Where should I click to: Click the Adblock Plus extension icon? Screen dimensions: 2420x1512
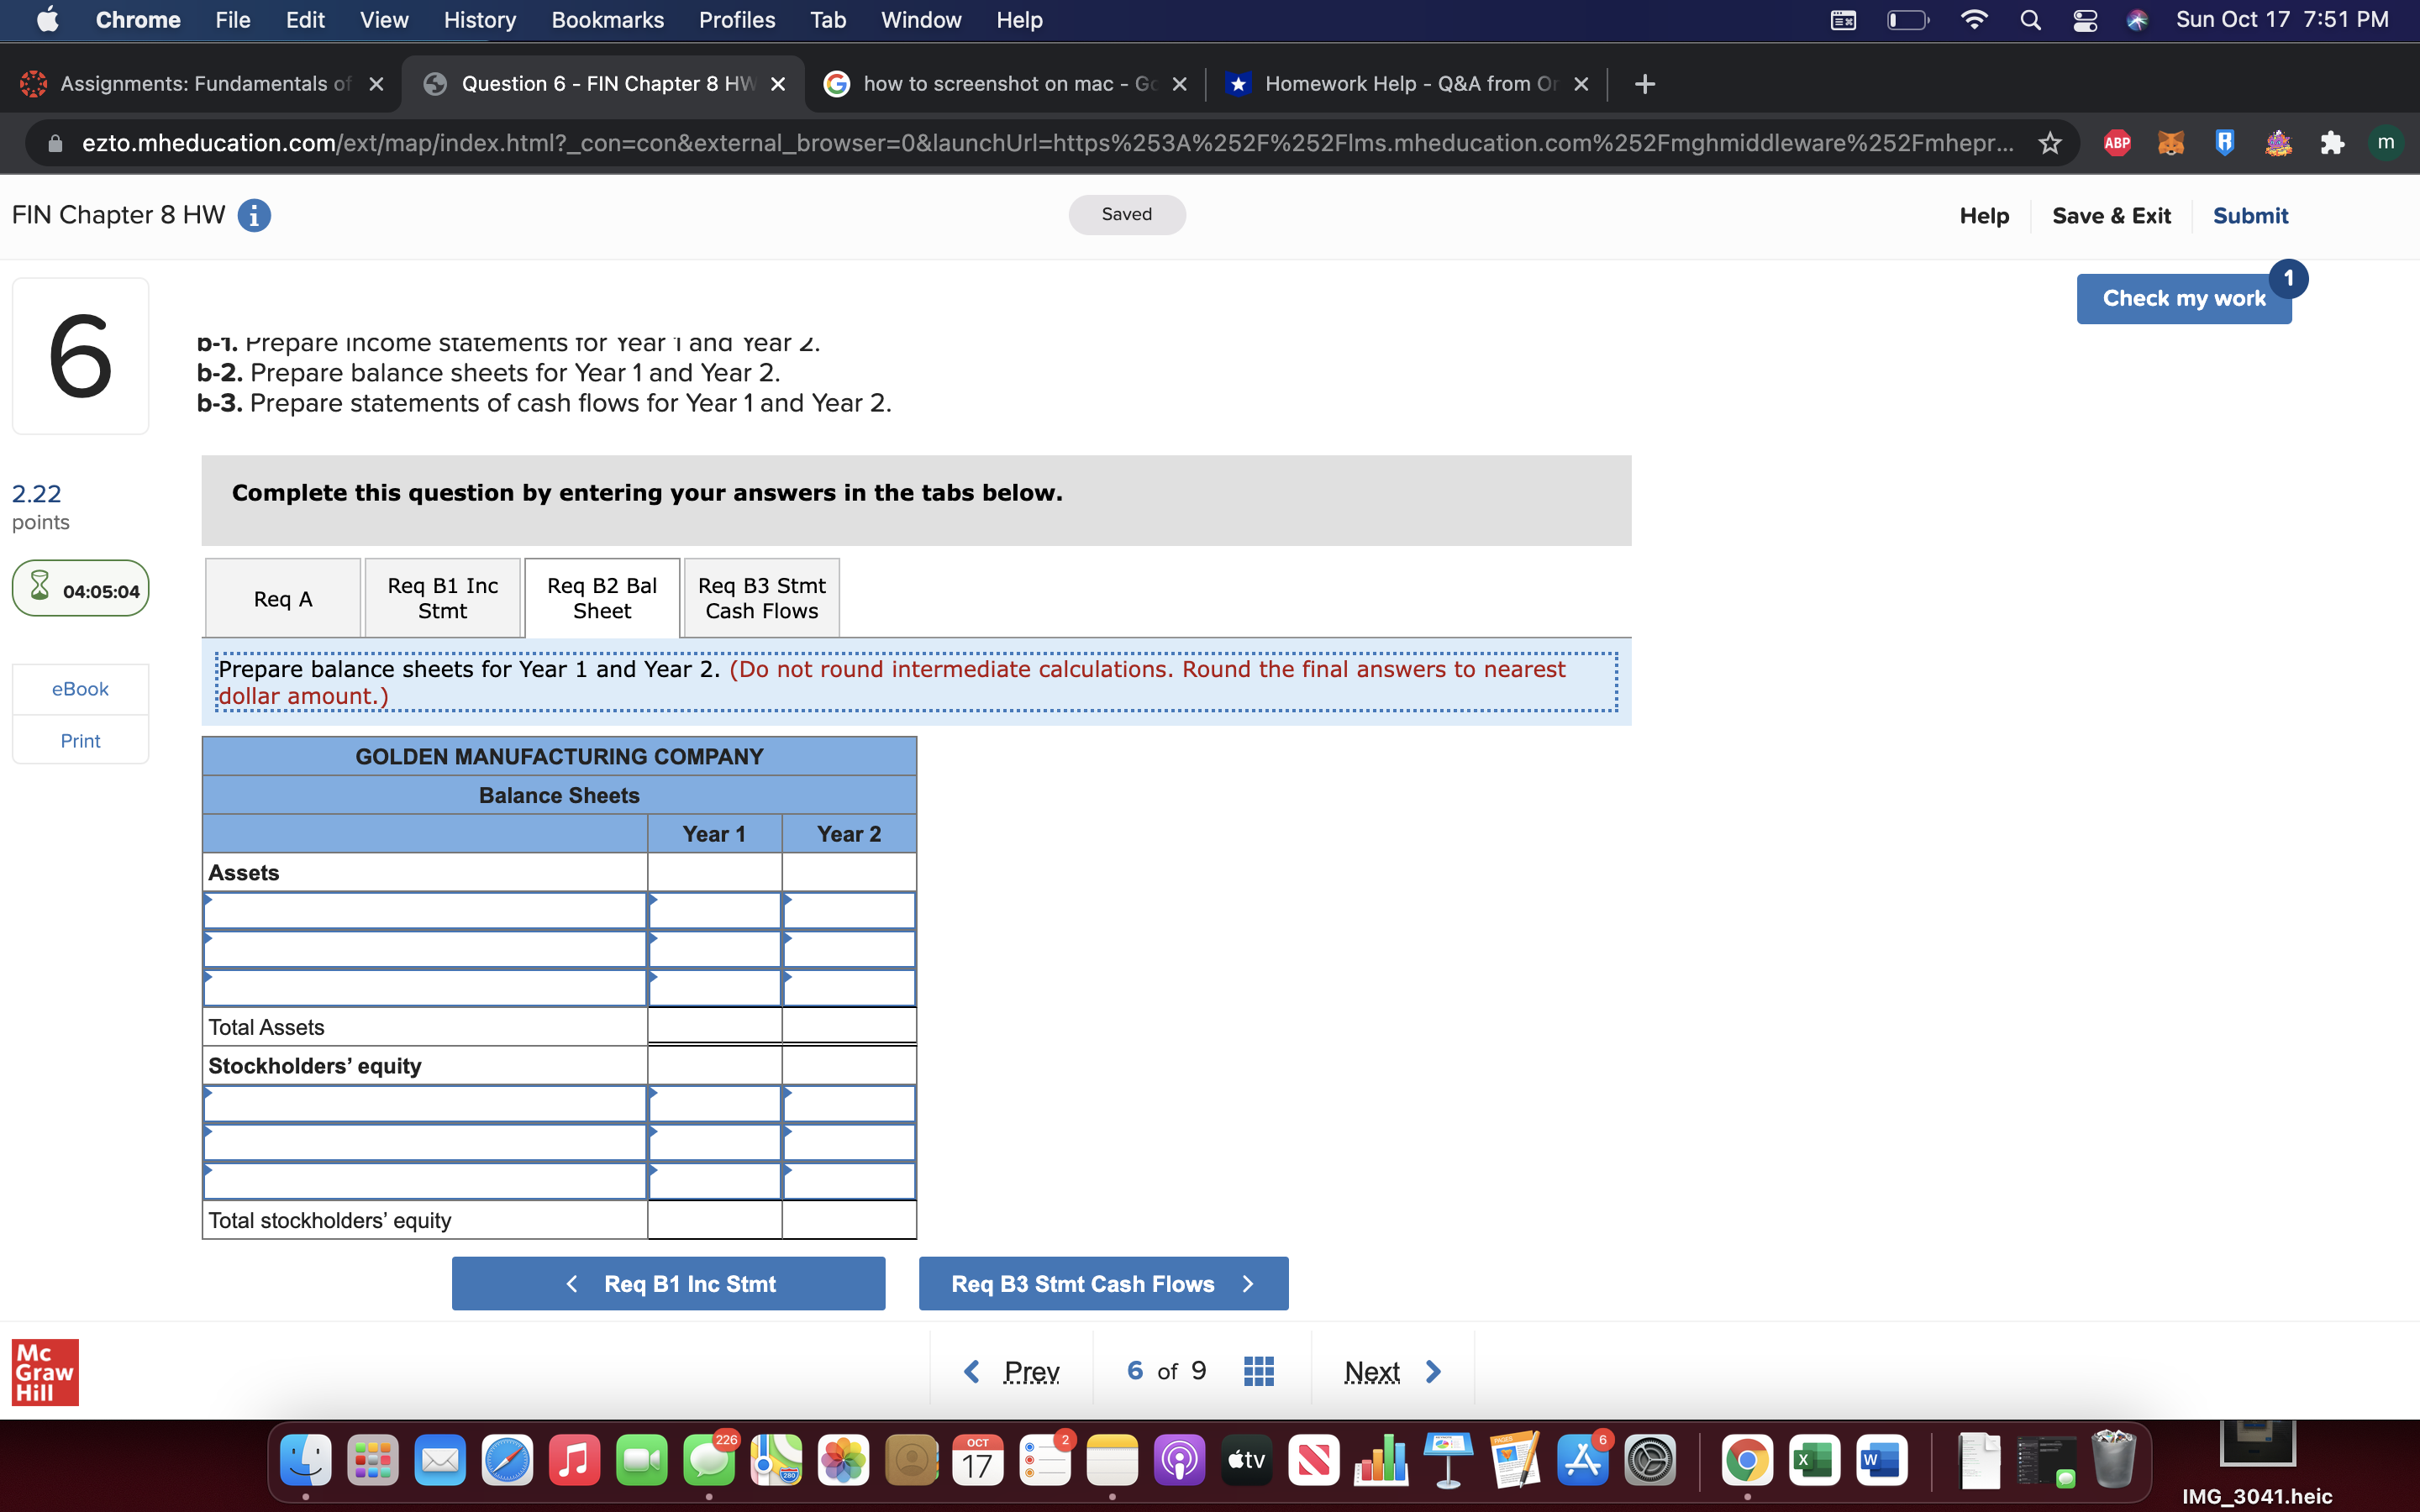2118,142
